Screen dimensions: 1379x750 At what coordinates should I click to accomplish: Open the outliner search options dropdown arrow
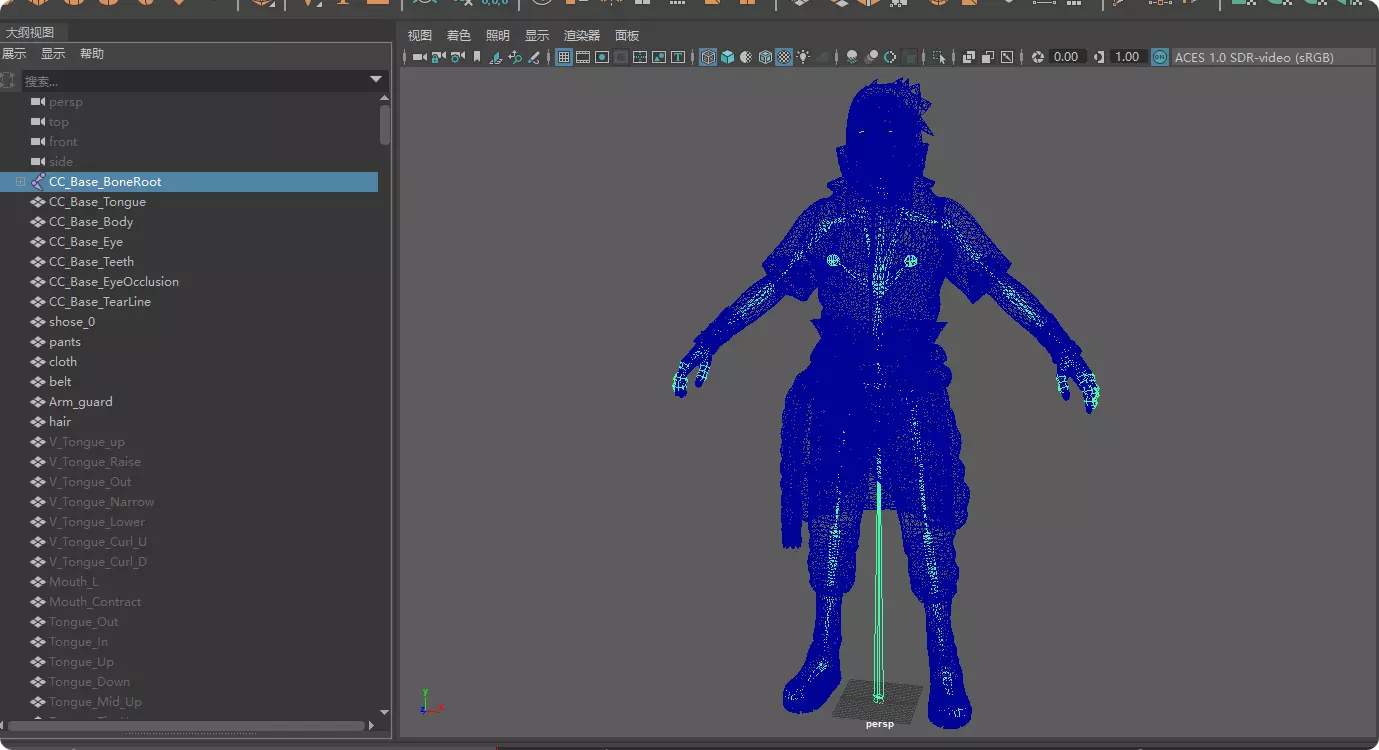[376, 79]
